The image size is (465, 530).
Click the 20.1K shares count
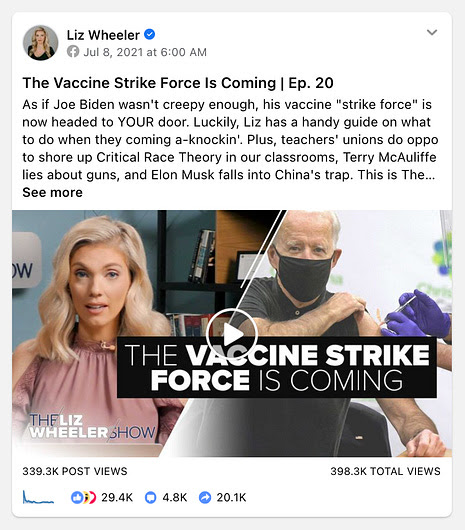pyautogui.click(x=231, y=498)
